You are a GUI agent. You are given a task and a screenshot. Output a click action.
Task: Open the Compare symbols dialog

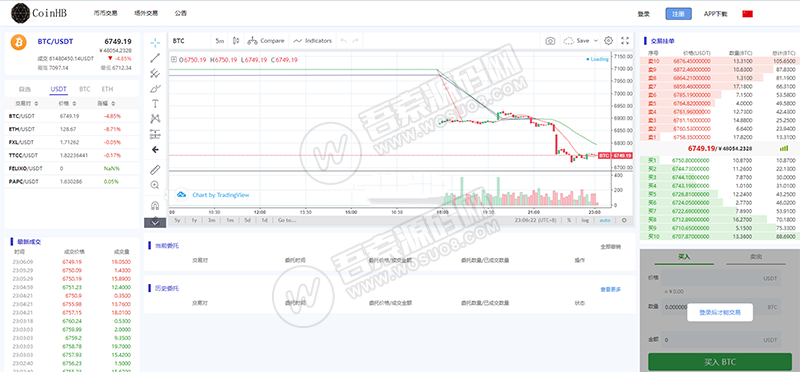[265, 40]
